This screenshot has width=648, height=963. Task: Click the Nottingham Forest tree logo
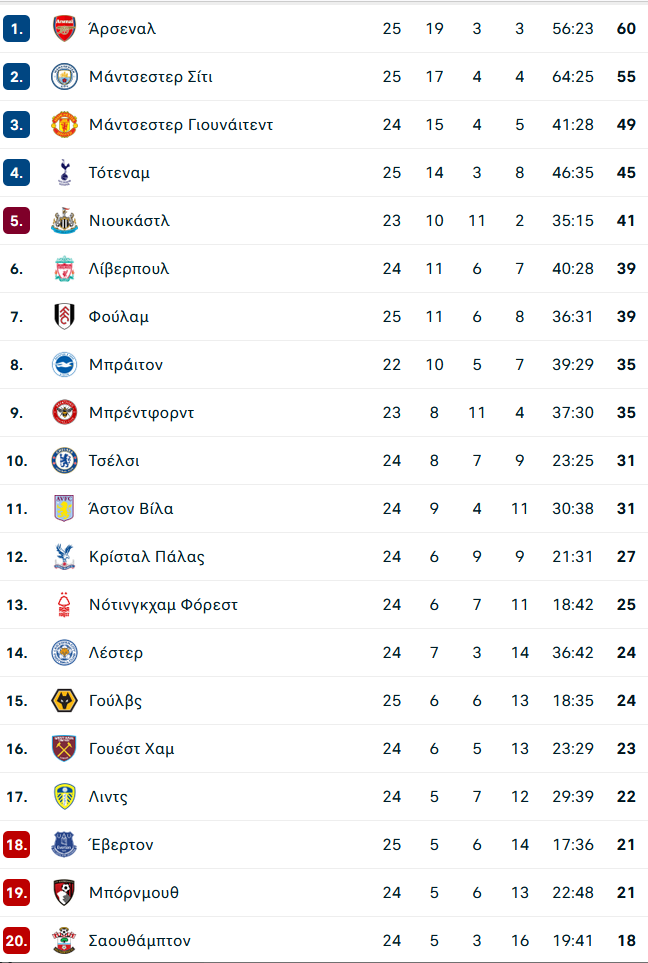pyautogui.click(x=64, y=605)
